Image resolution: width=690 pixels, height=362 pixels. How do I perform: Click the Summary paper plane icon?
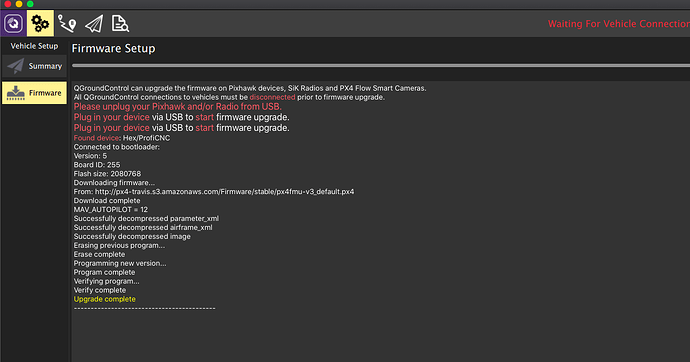point(16,66)
